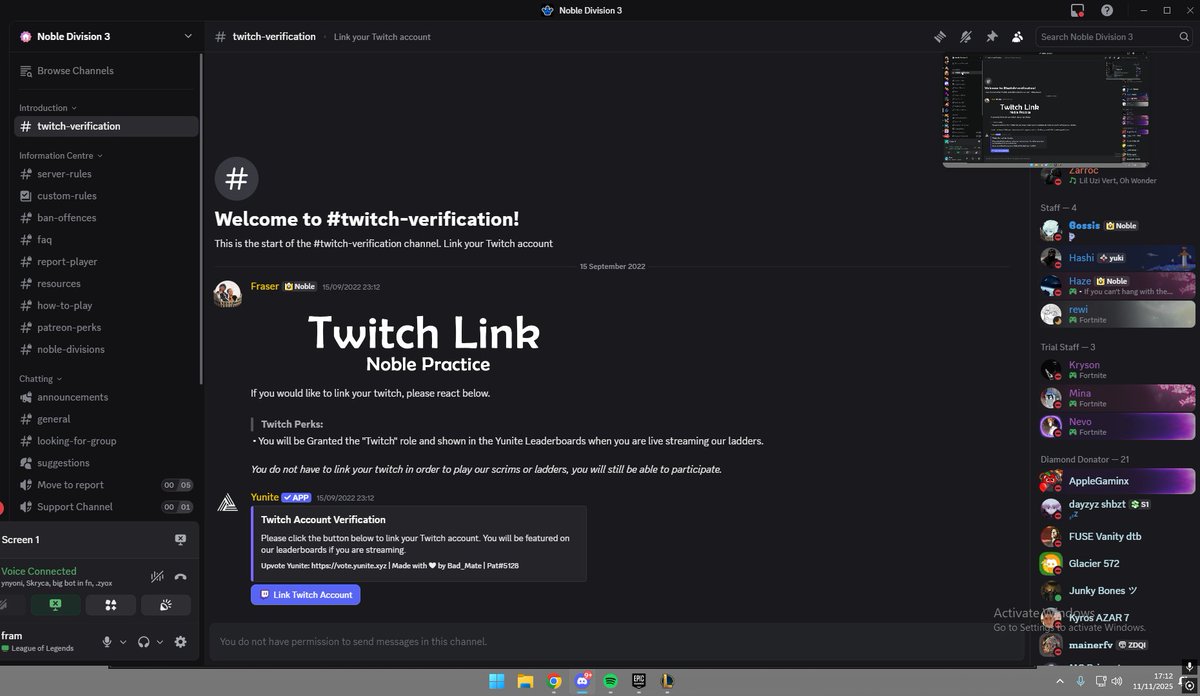Open the noble-divisions channel
This screenshot has width=1200, height=696.
(106, 350)
